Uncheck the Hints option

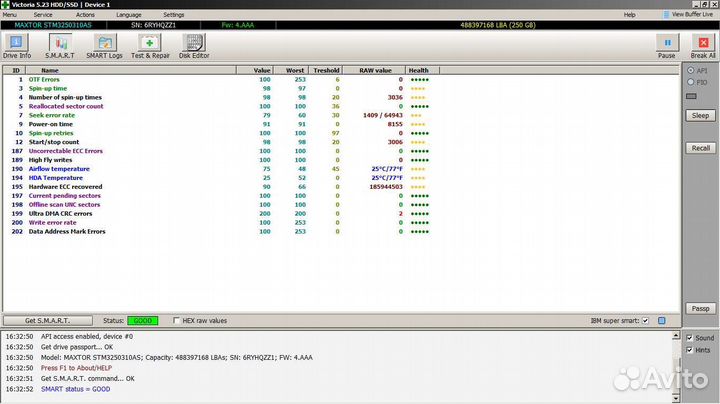point(689,350)
